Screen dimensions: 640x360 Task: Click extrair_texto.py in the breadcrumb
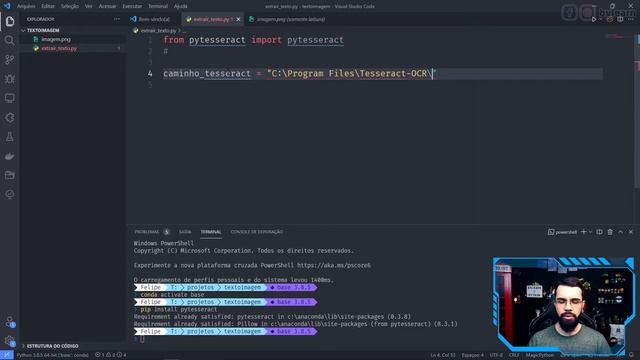tap(158, 31)
